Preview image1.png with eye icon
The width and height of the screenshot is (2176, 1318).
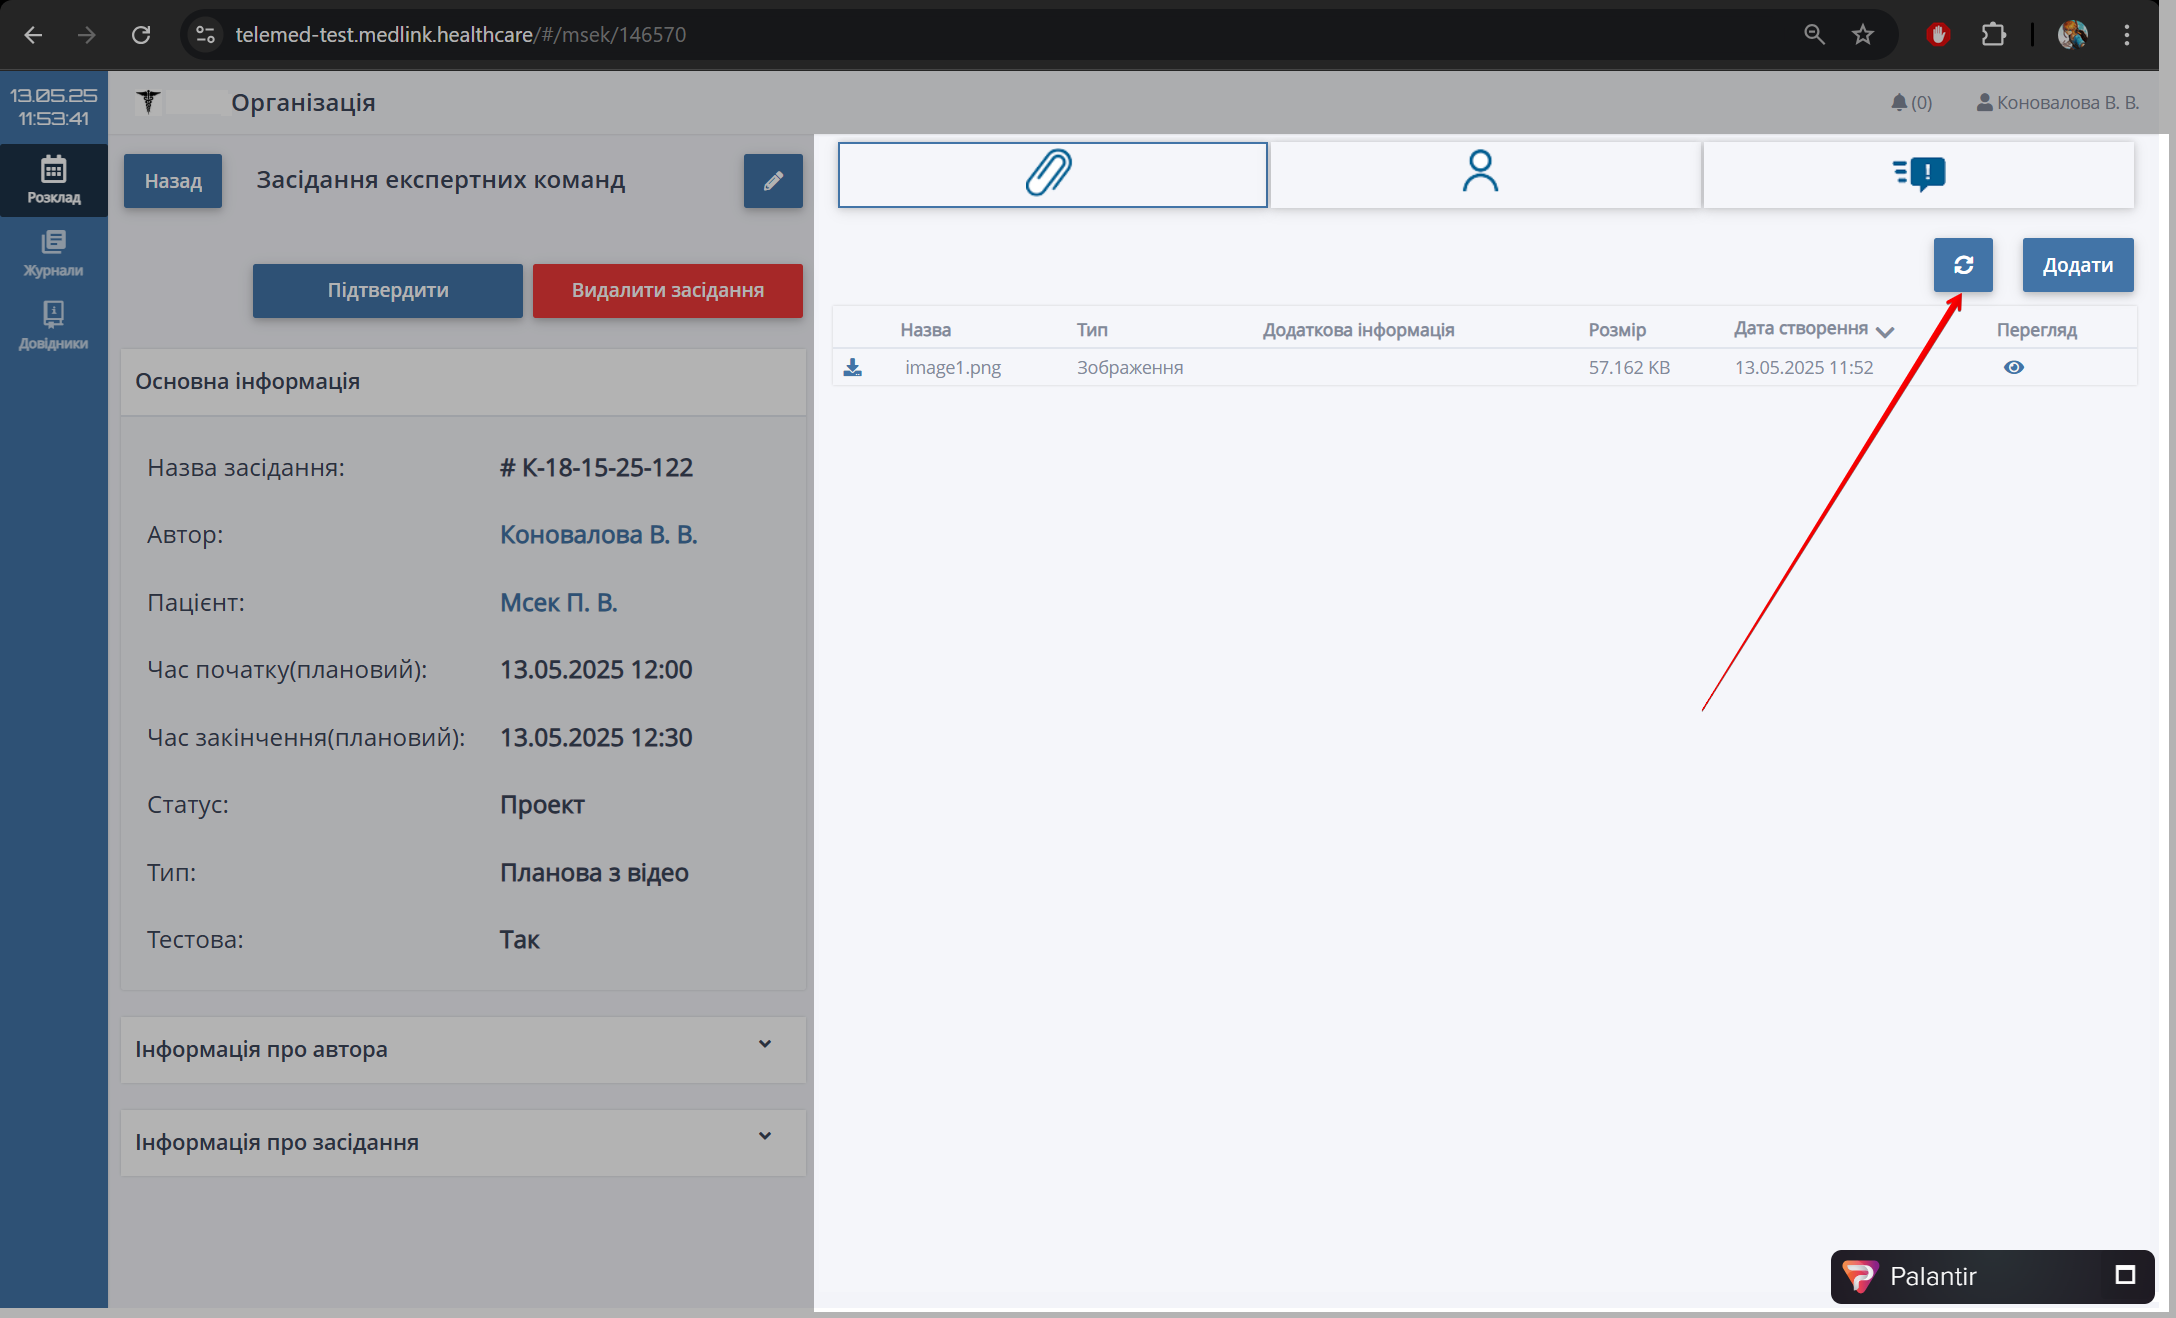click(2013, 367)
